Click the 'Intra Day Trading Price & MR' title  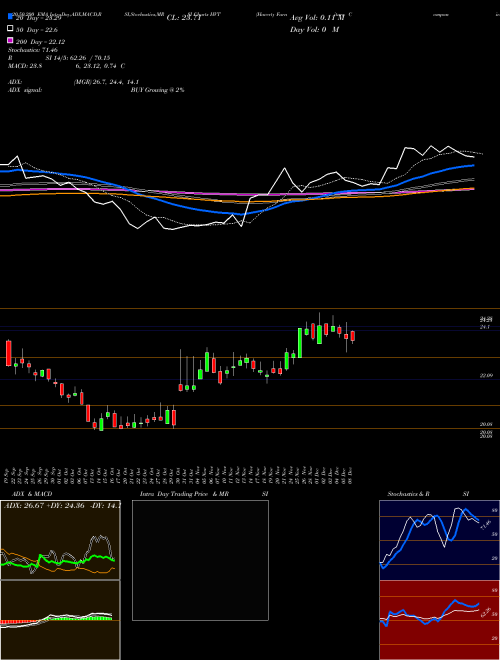(x=184, y=494)
